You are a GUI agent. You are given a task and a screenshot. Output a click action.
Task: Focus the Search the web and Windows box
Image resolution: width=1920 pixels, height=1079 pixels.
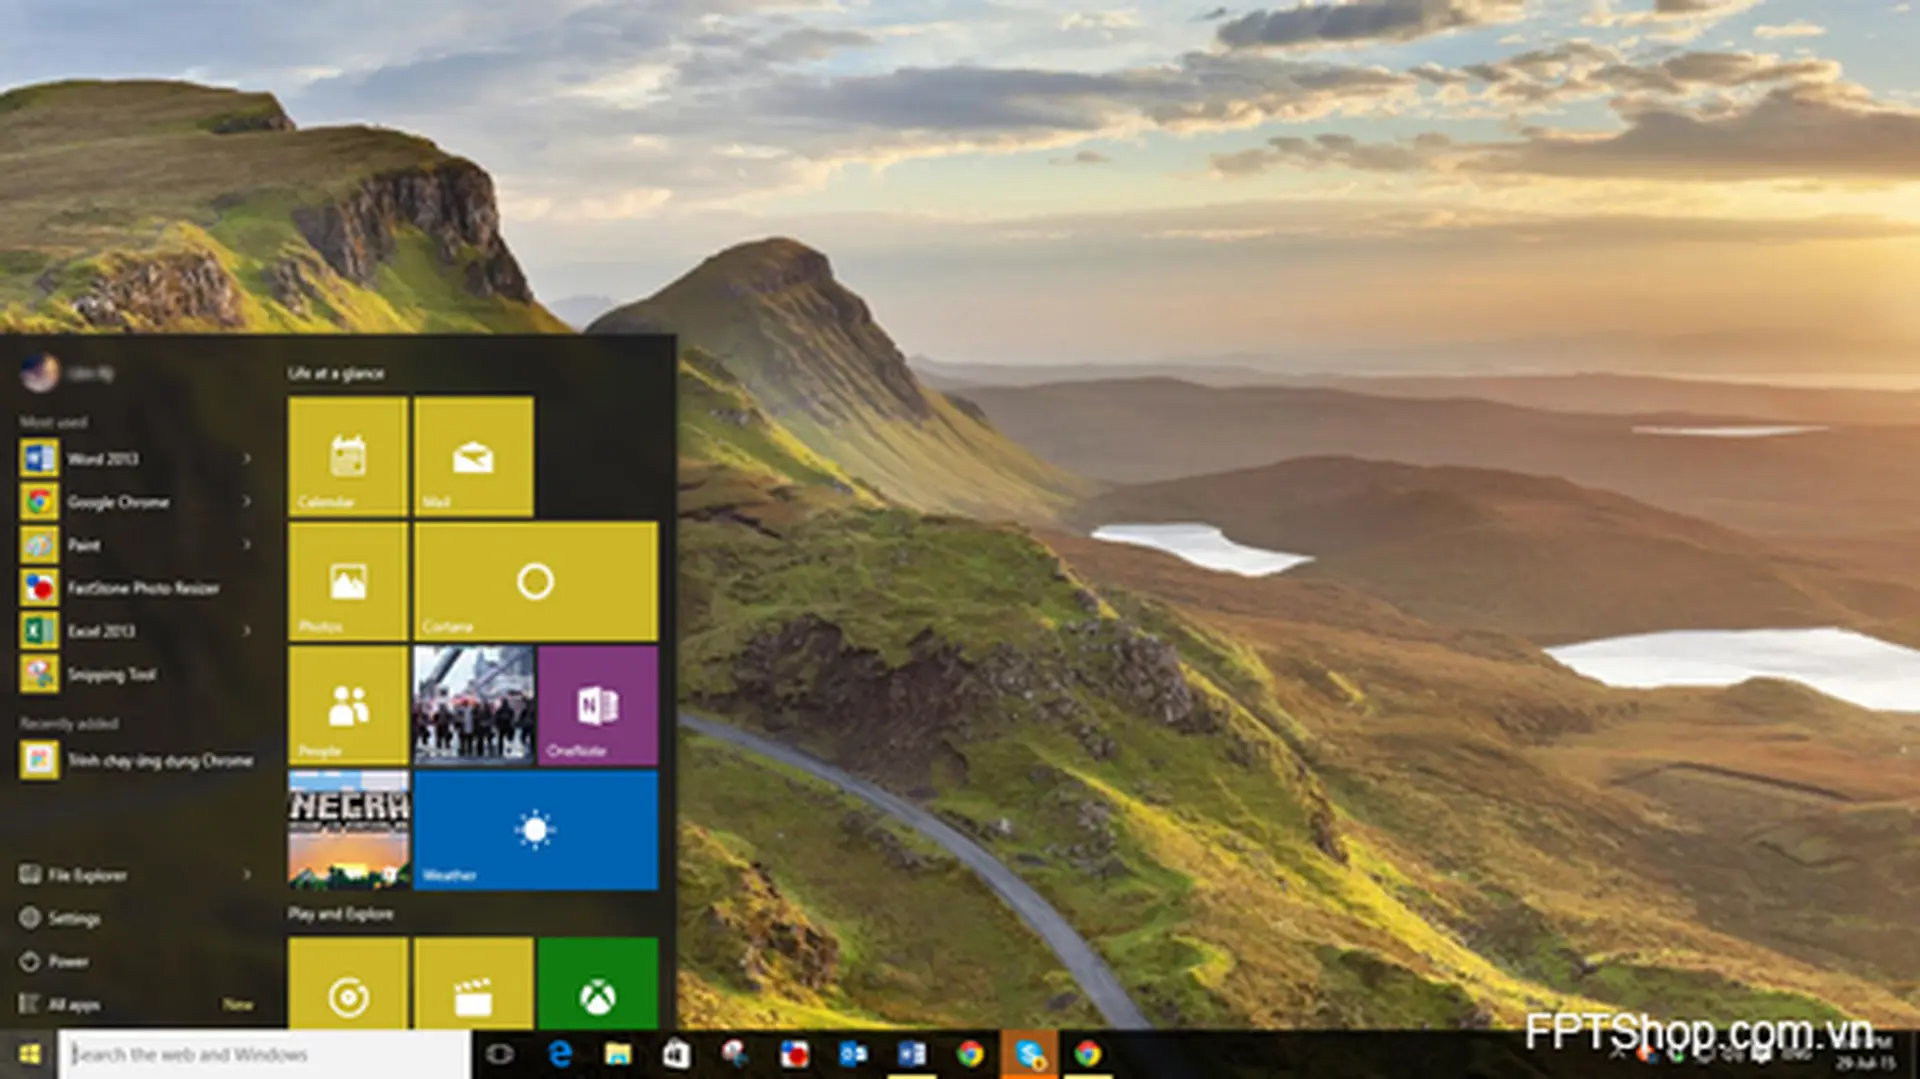click(x=265, y=1054)
